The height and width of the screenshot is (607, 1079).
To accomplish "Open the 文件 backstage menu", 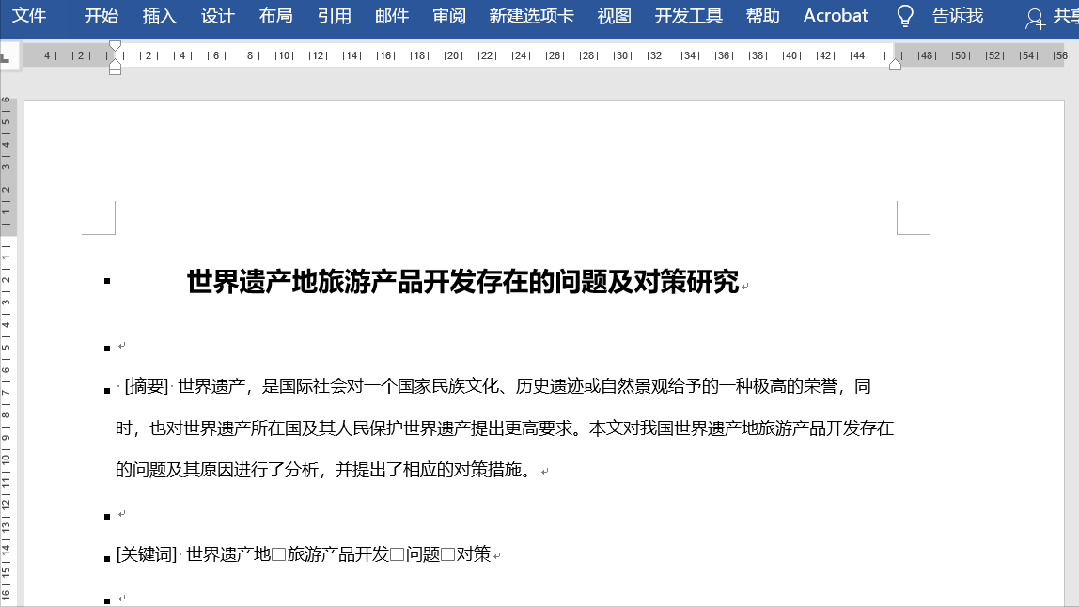I will [28, 15].
